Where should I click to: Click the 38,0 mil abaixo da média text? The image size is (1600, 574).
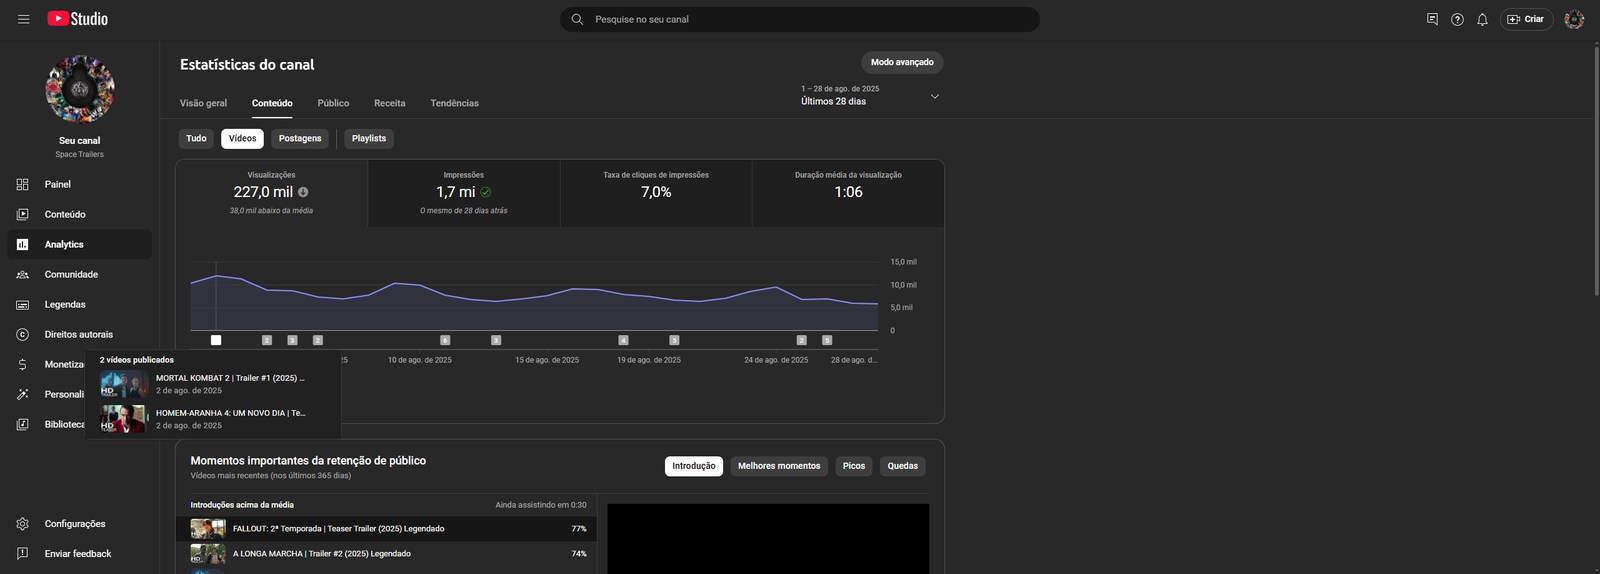pos(271,211)
